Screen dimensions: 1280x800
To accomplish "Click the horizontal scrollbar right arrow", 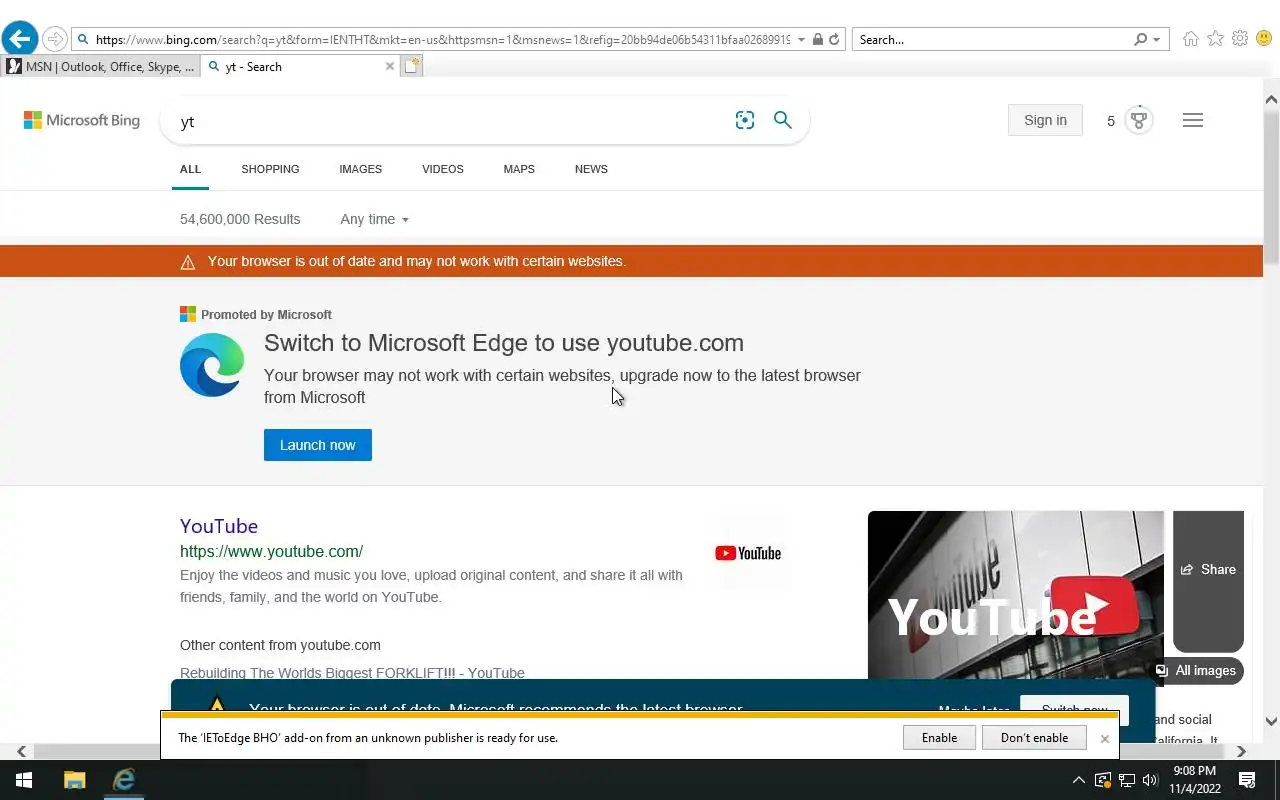I will coord(1241,751).
